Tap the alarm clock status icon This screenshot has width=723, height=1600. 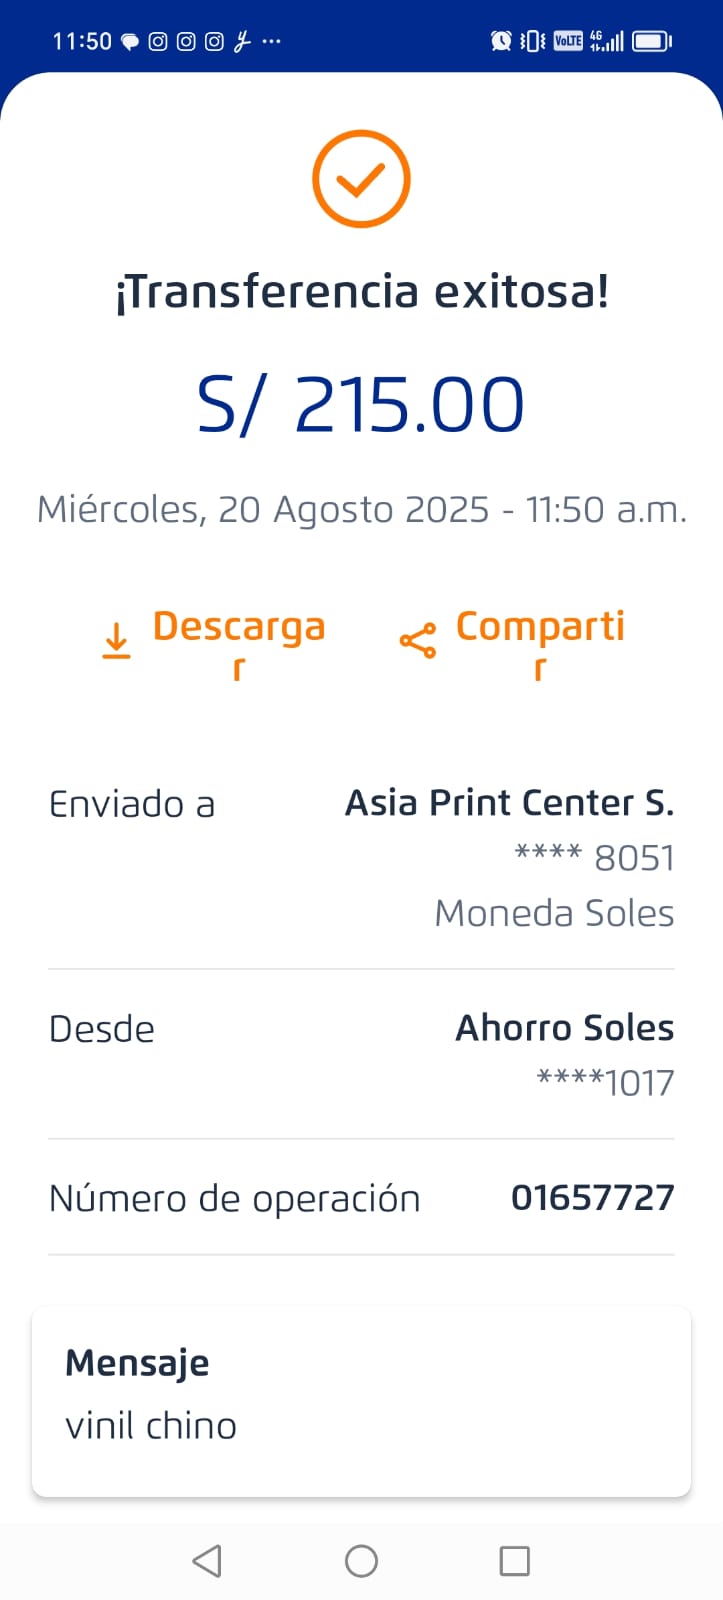[501, 41]
